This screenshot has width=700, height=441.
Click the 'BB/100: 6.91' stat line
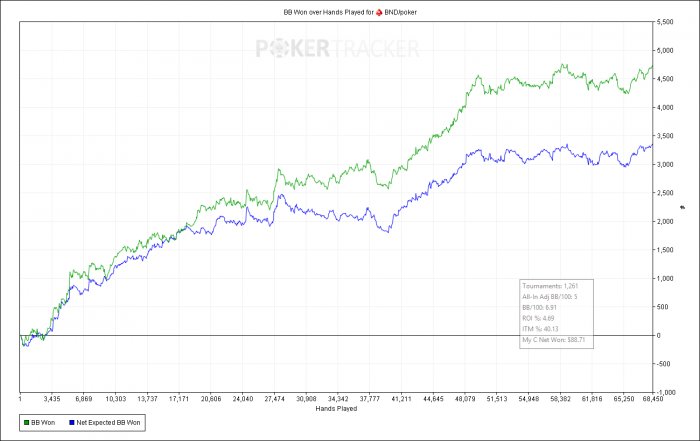click(539, 308)
